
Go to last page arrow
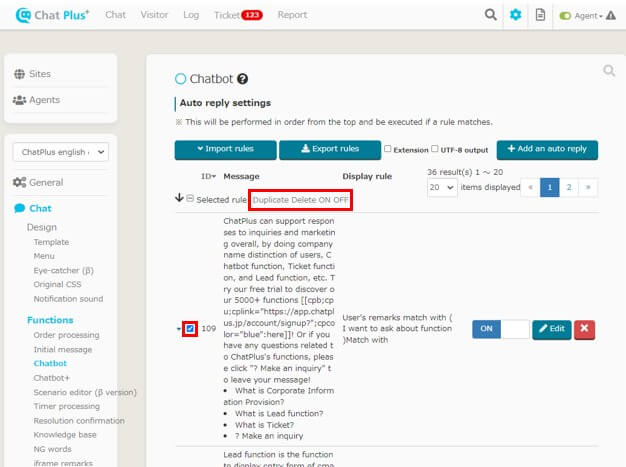[x=588, y=187]
